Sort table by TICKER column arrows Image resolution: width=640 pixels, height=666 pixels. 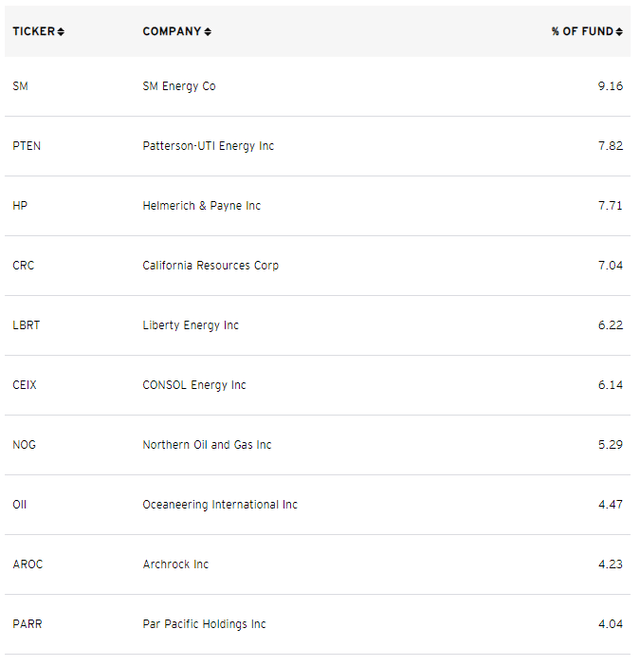pos(61,32)
